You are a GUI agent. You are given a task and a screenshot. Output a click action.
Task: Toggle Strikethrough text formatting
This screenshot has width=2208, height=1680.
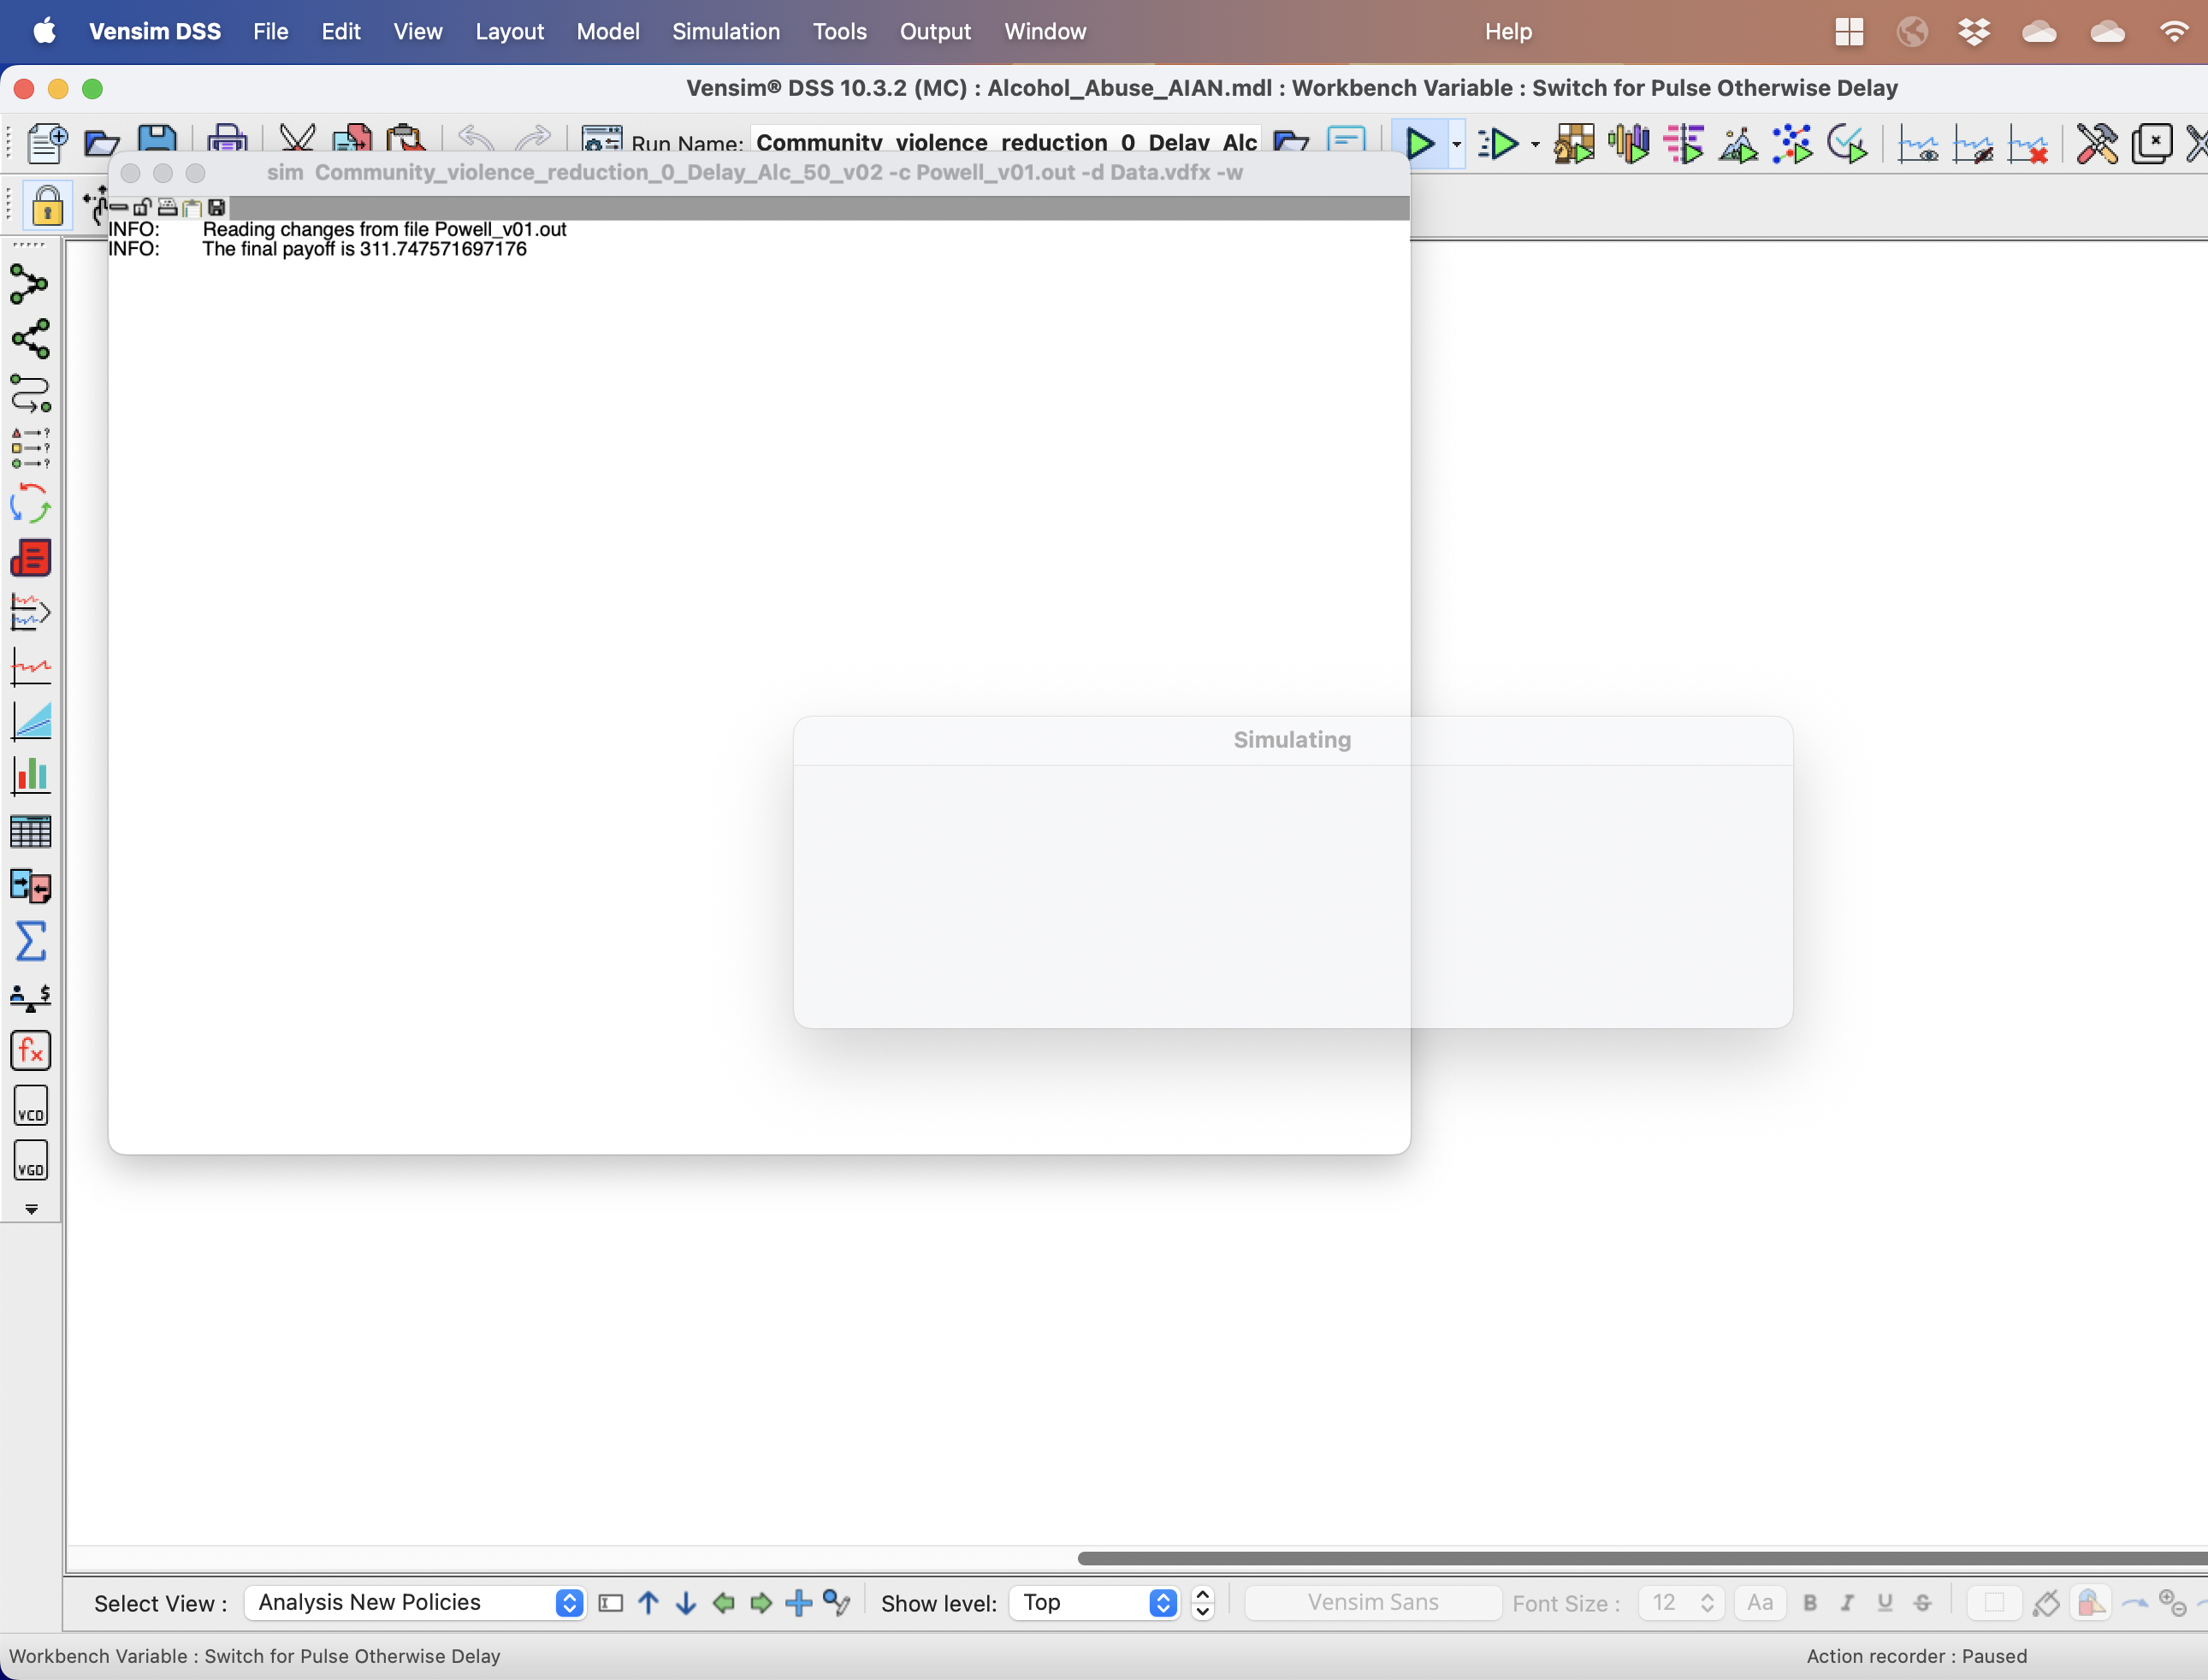1922,1602
